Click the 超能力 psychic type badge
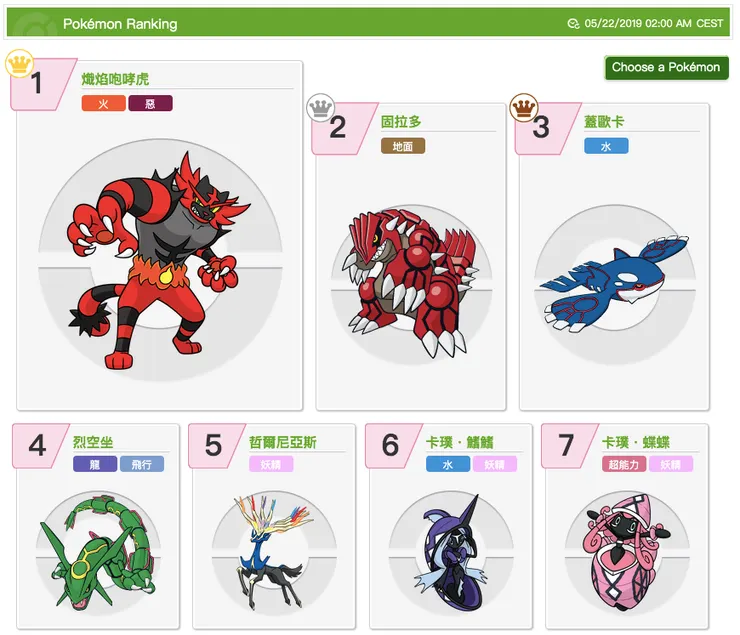Screen dimensions: 740x635 click(x=624, y=464)
